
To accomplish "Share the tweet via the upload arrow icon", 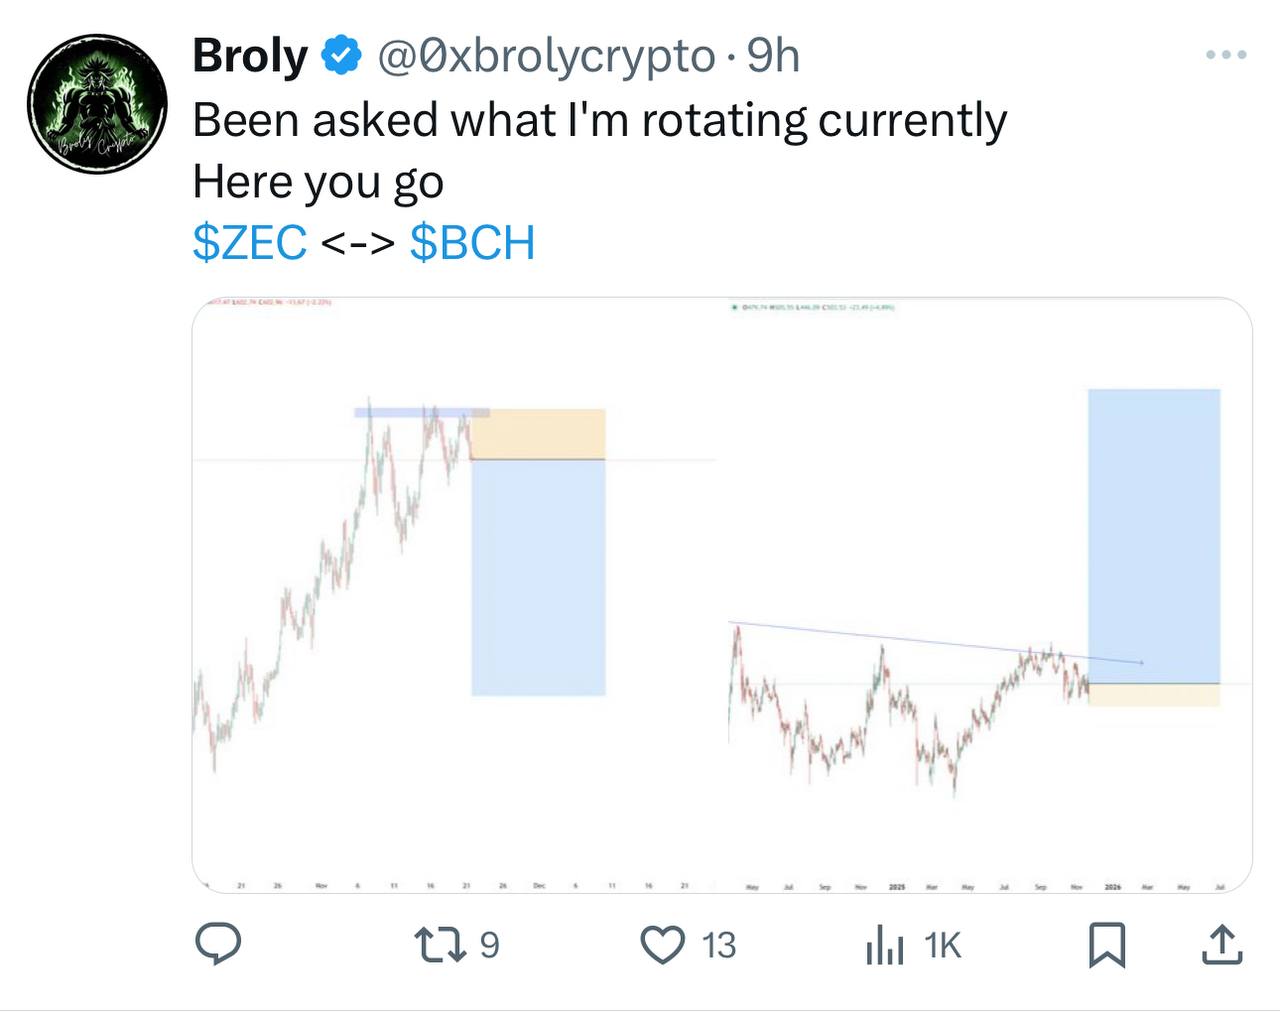I will click(x=1222, y=944).
